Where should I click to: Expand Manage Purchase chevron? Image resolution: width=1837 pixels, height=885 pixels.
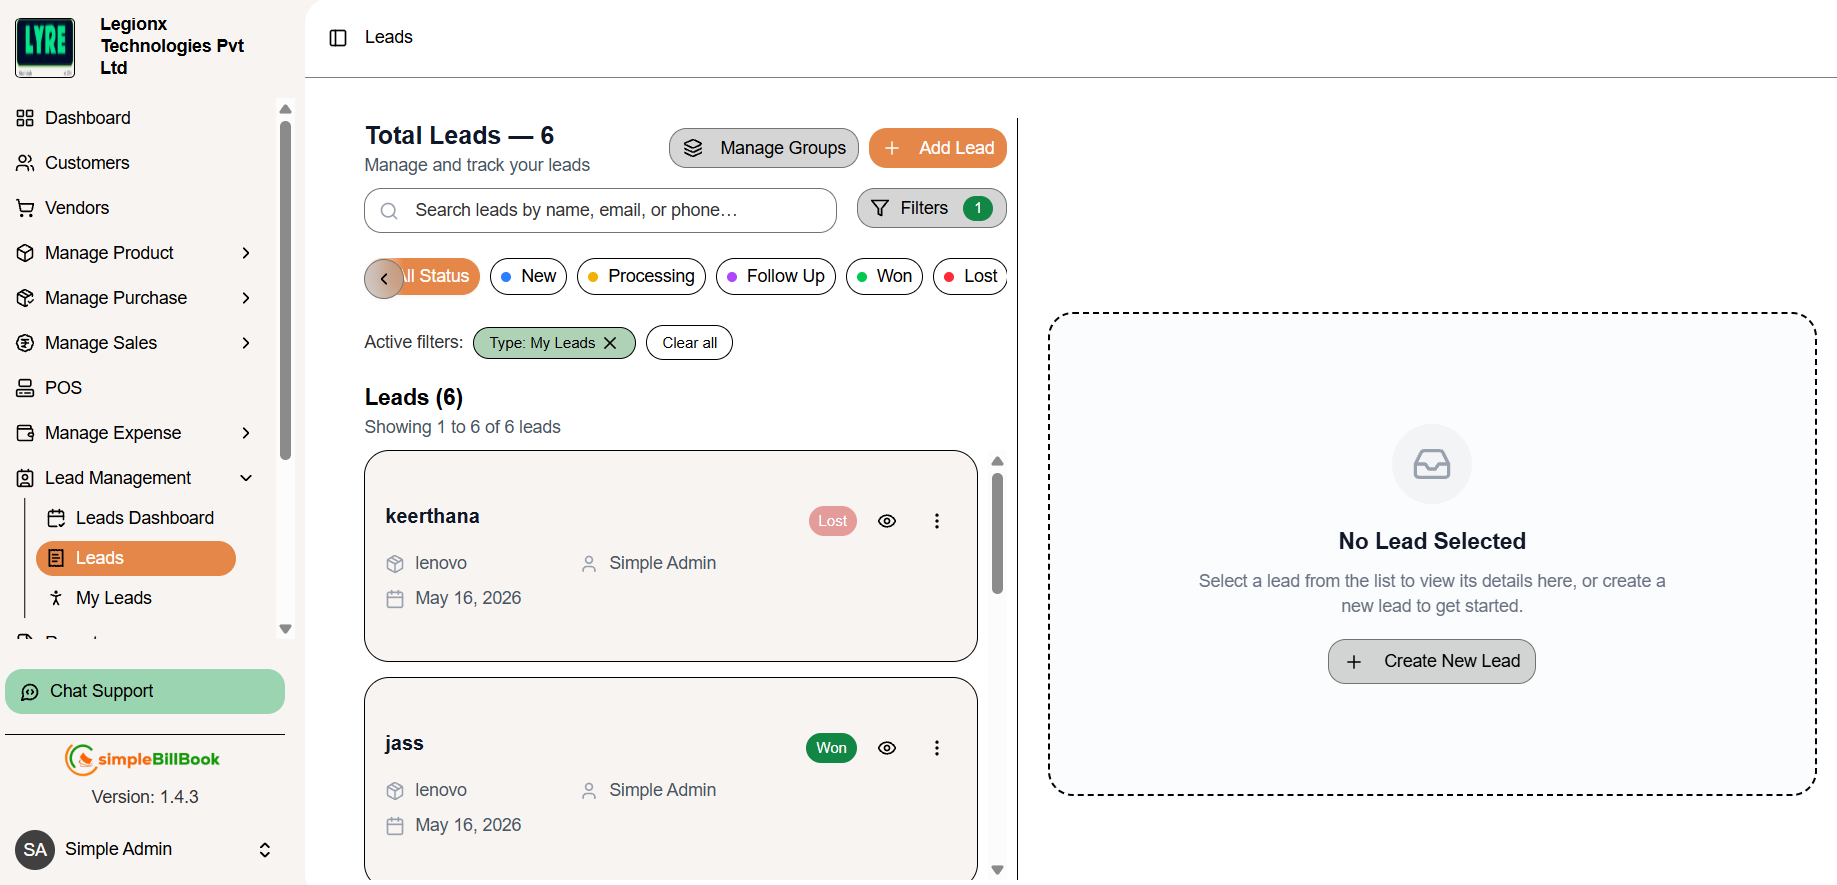[246, 298]
